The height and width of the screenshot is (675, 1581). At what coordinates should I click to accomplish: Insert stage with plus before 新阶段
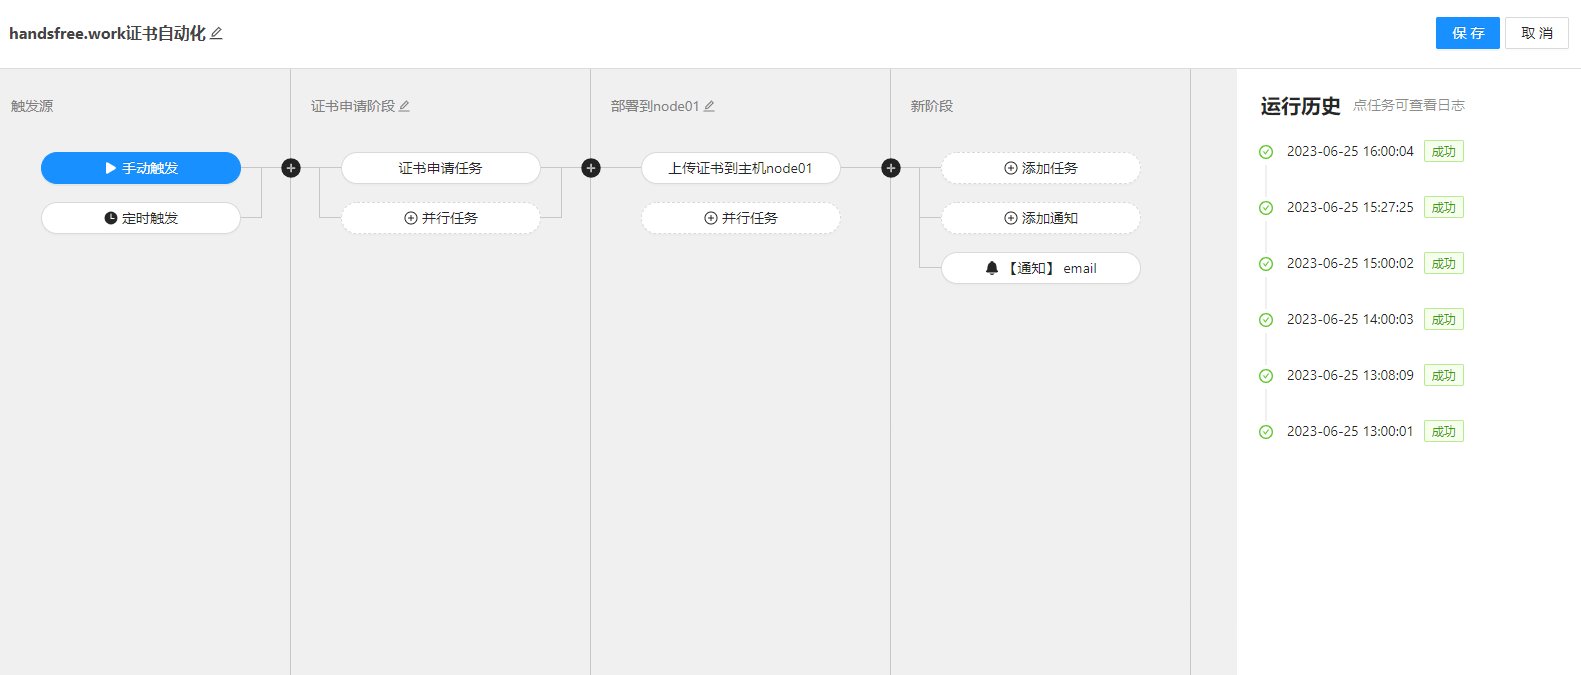point(891,168)
